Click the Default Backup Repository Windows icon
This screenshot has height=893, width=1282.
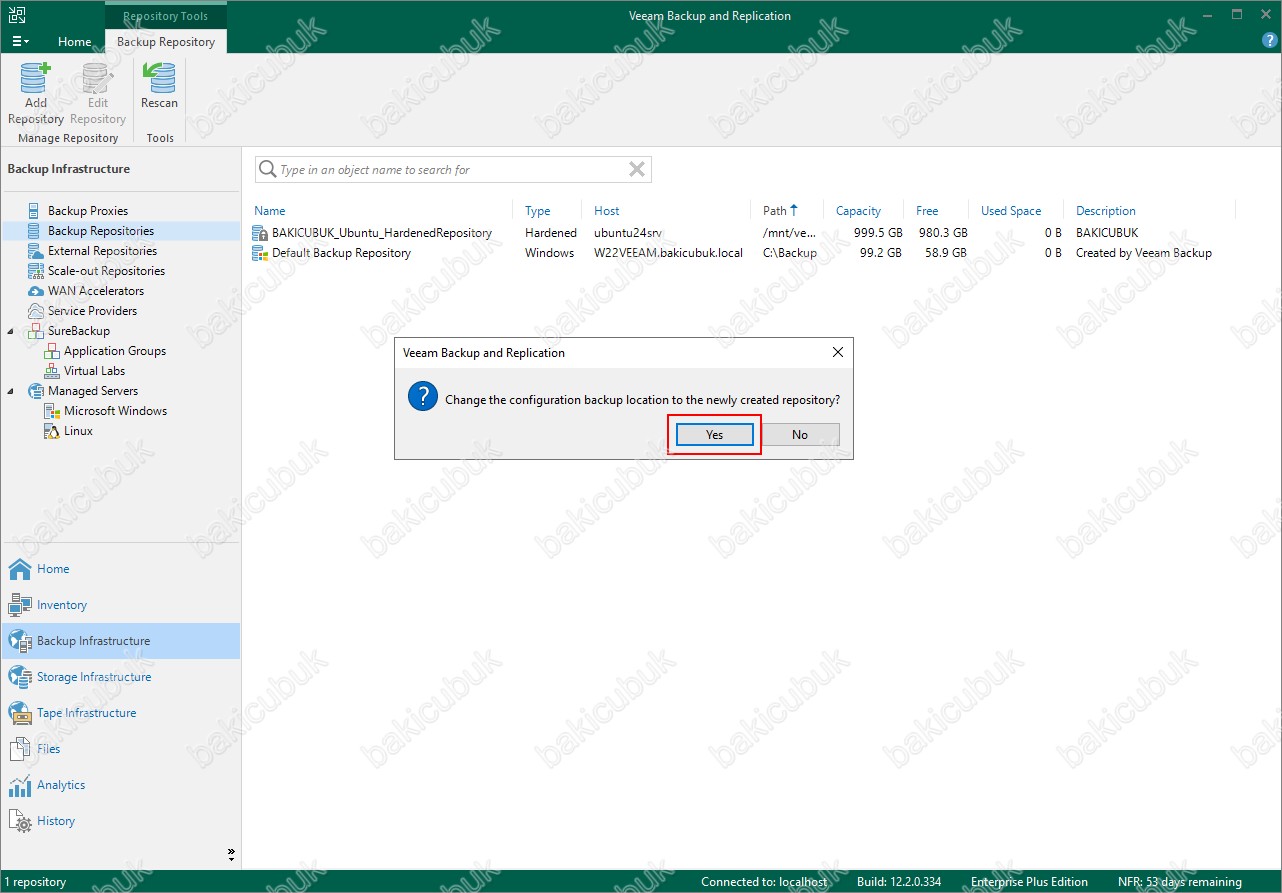(260, 253)
